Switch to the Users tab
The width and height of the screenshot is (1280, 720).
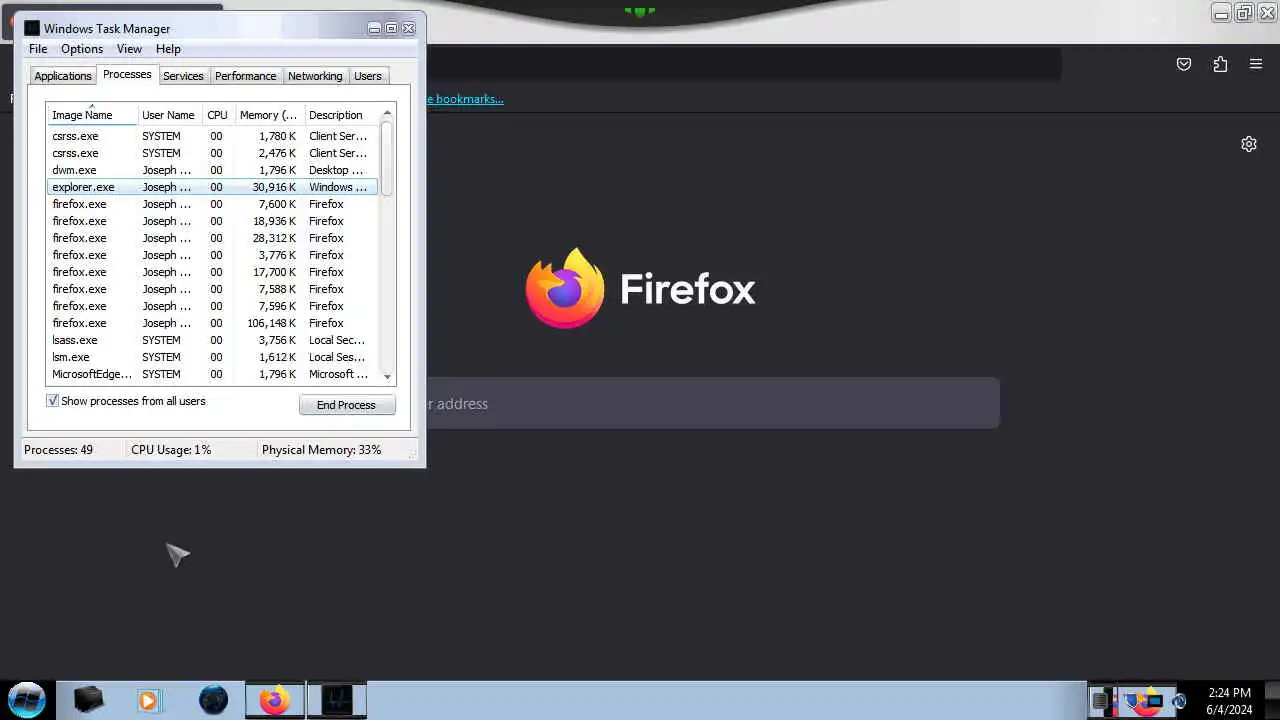point(368,76)
